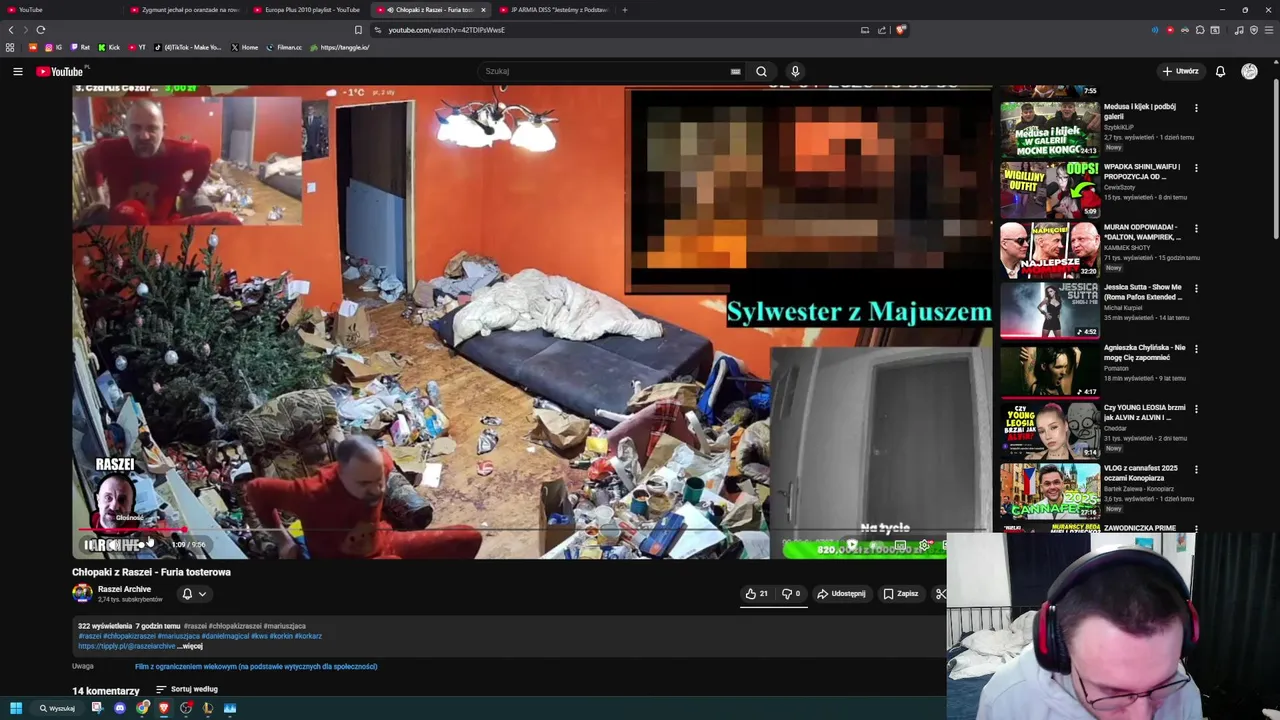
Task: Open the clip scissors button
Action: coord(940,594)
